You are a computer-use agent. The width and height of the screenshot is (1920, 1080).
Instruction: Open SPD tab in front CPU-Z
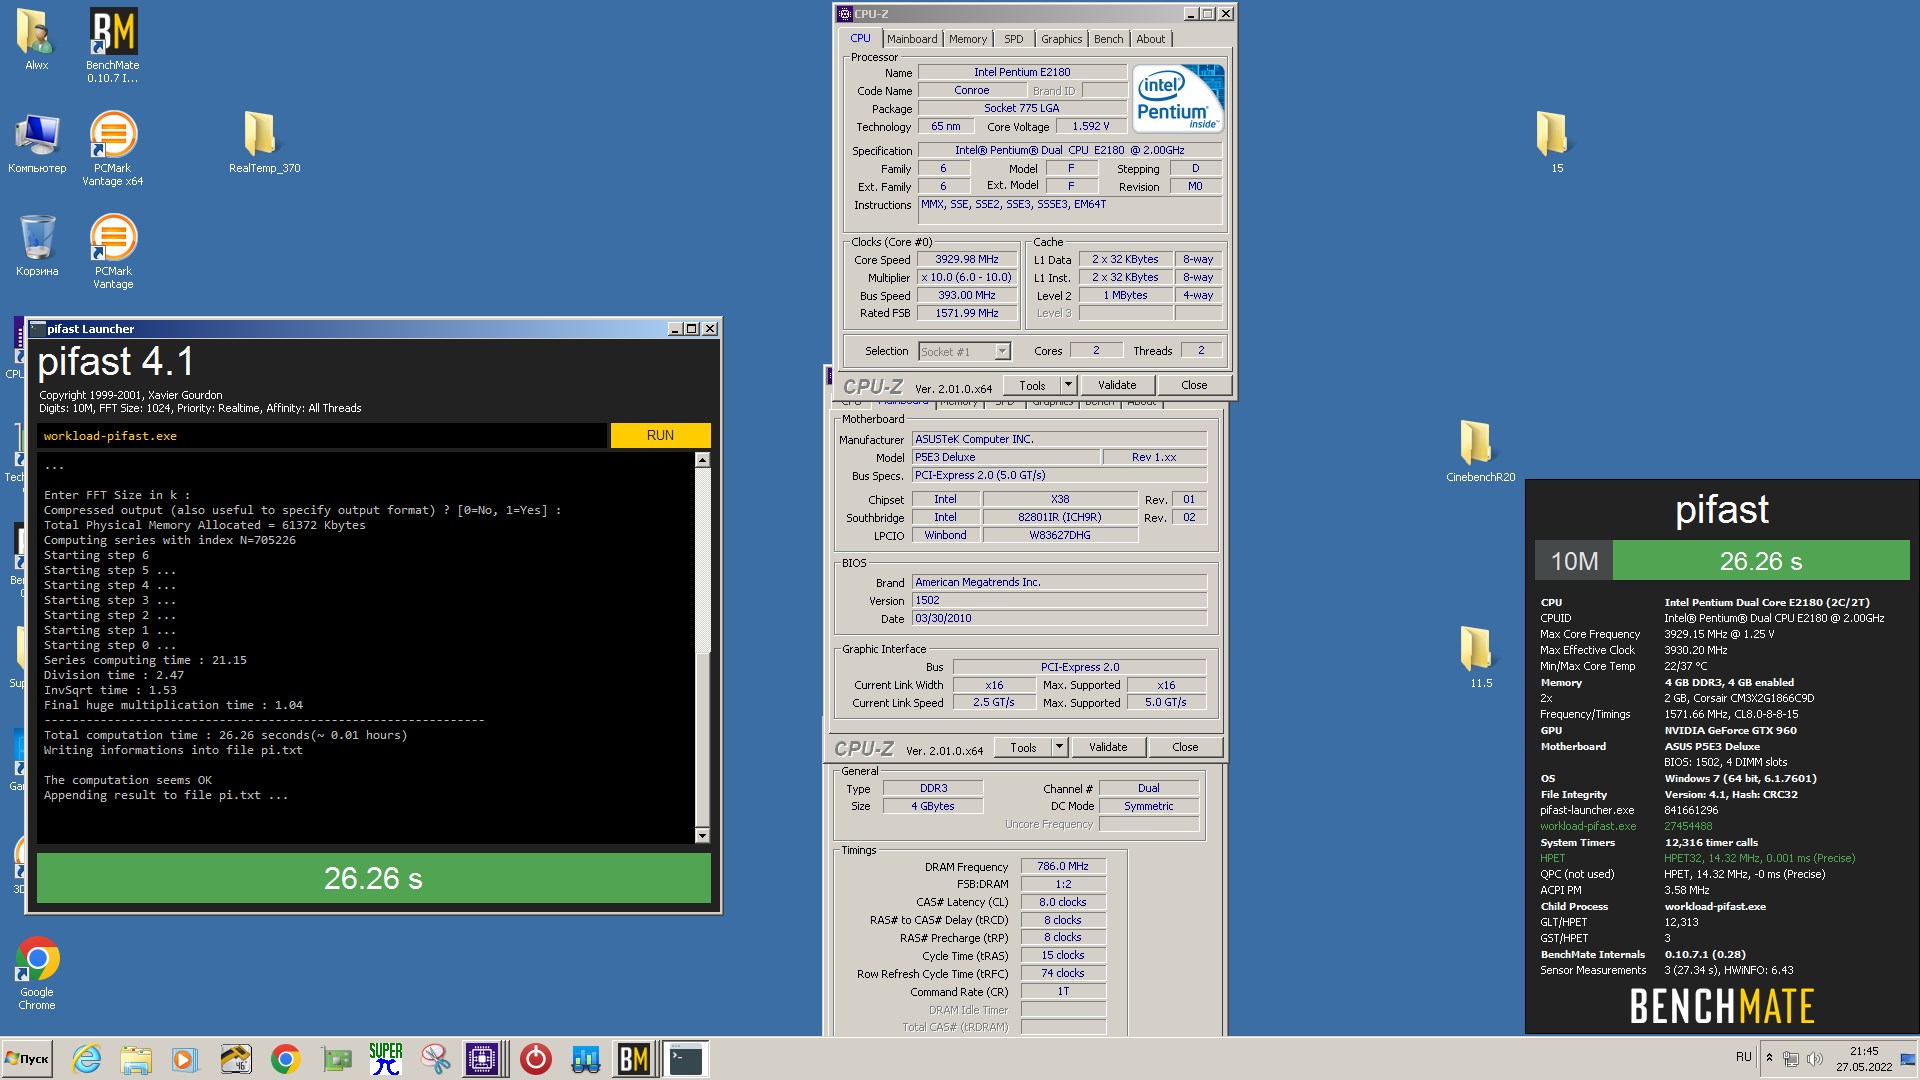coord(1014,39)
